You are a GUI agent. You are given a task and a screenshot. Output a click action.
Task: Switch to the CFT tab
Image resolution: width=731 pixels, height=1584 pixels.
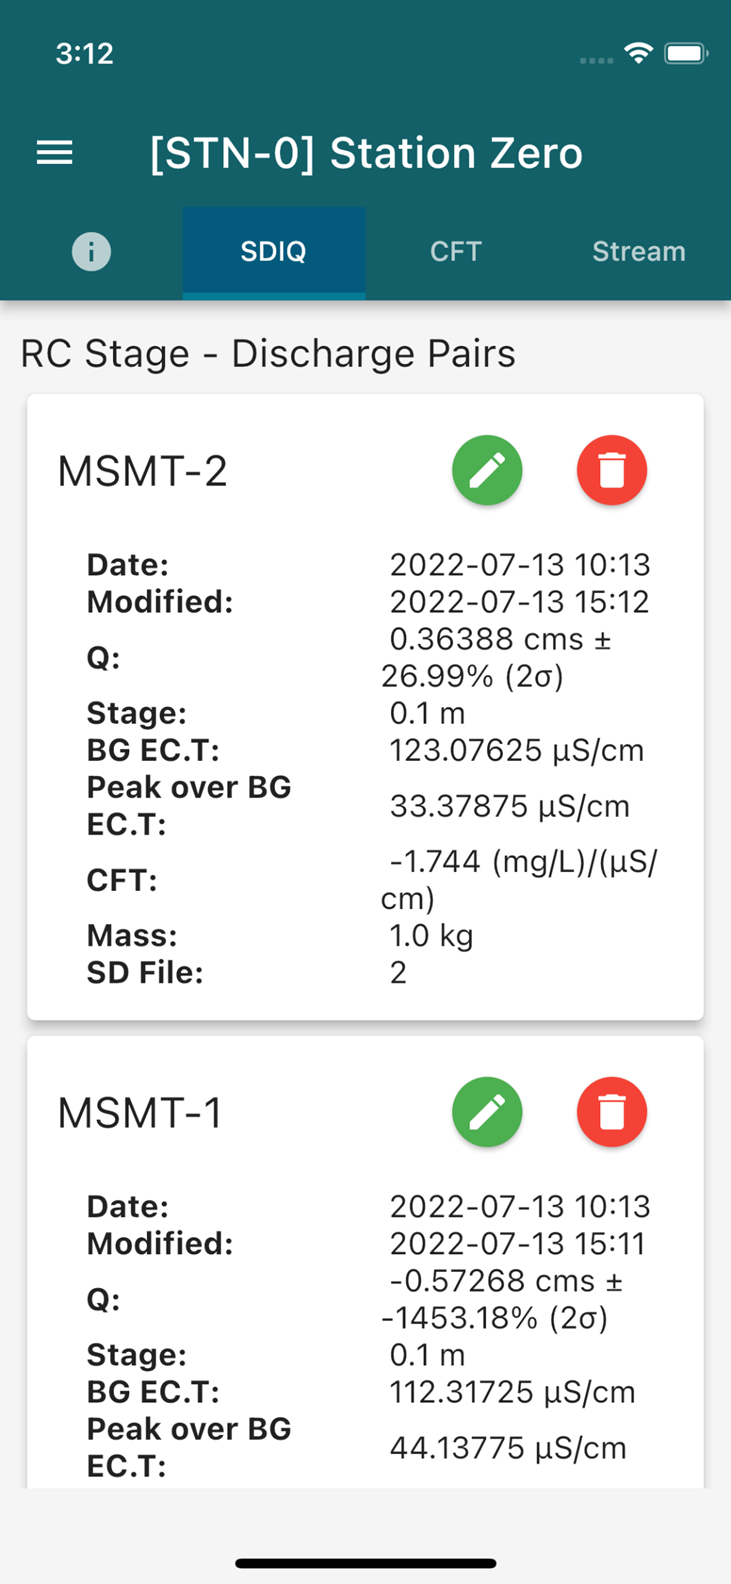click(x=456, y=251)
